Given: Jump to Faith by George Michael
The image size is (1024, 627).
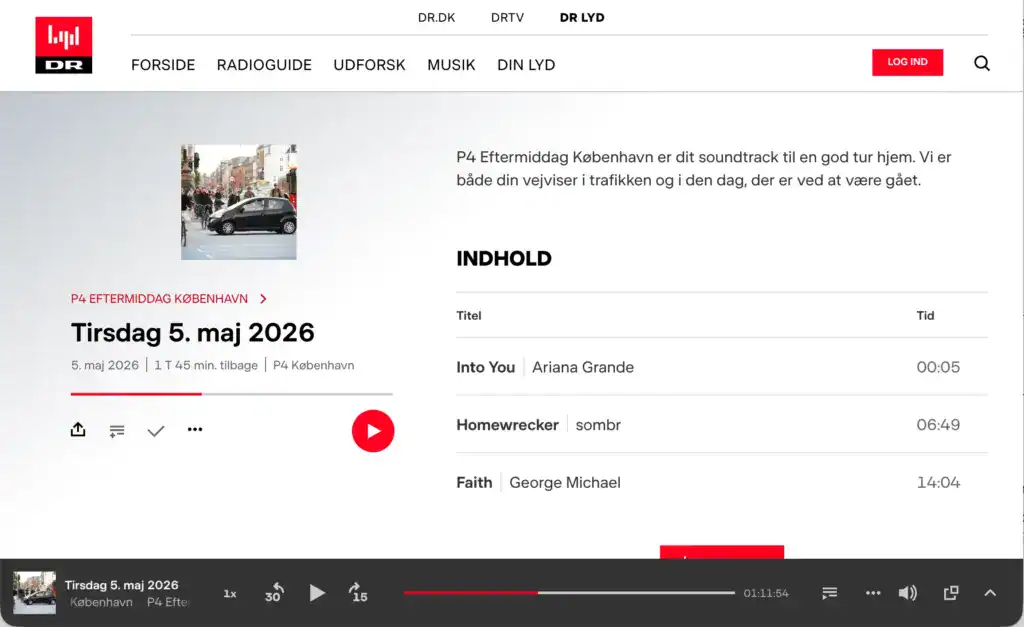Looking at the screenshot, I should pos(722,482).
